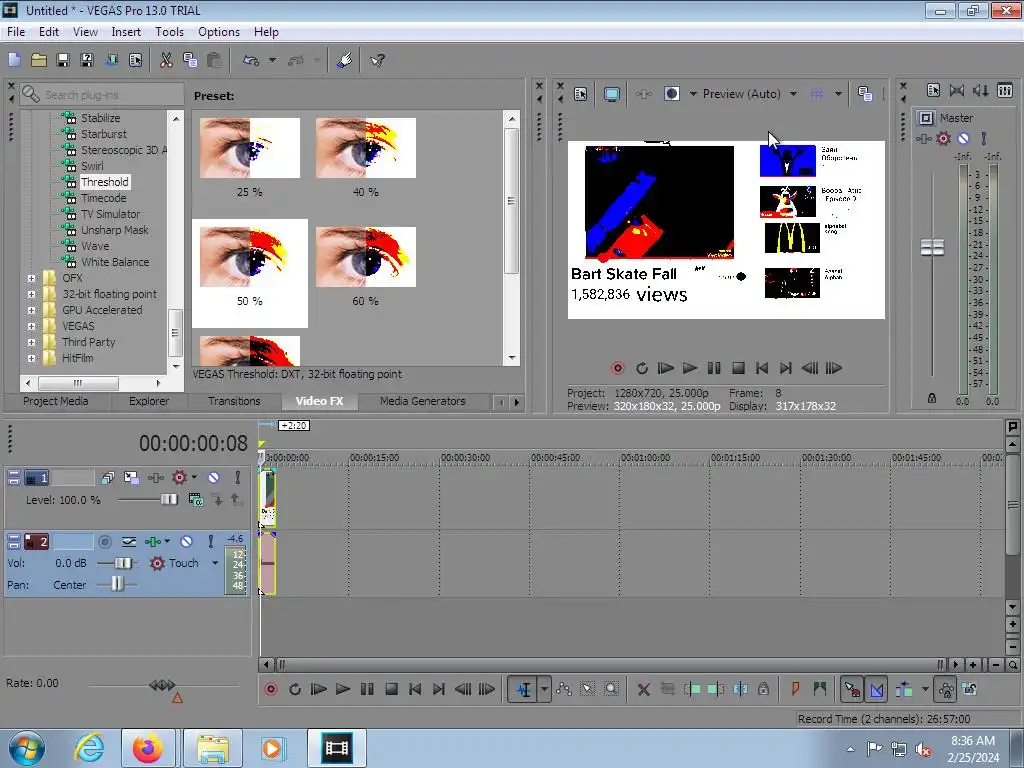The height and width of the screenshot is (768, 1024).
Task: Switch to the Transitions tab
Action: point(234,401)
